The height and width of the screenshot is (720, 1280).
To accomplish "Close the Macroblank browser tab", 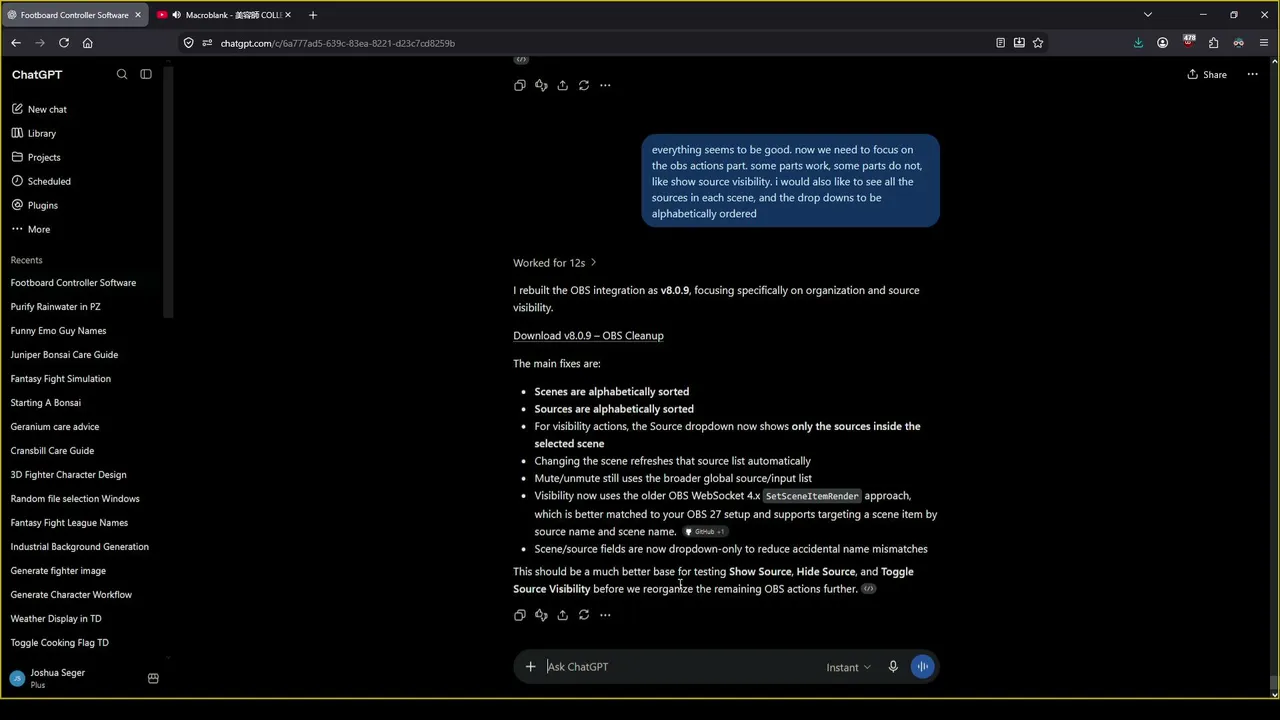I will coord(288,15).
